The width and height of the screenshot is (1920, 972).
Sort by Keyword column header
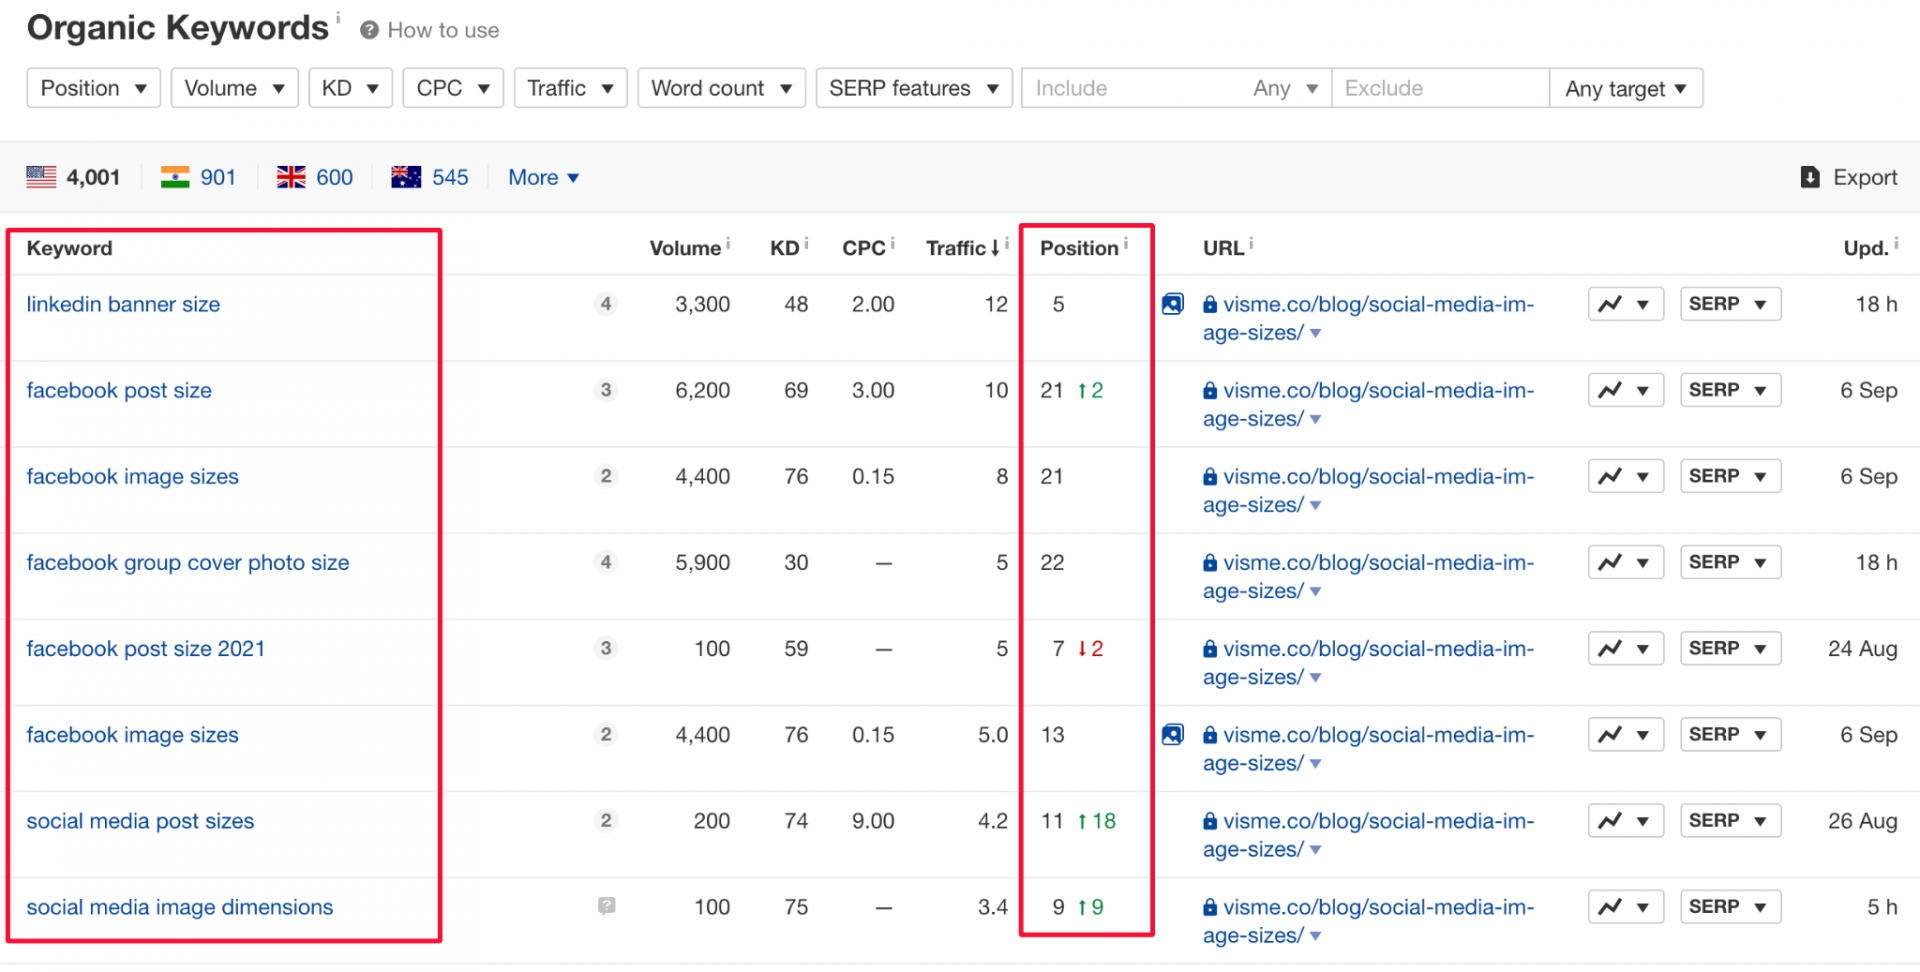coord(69,248)
